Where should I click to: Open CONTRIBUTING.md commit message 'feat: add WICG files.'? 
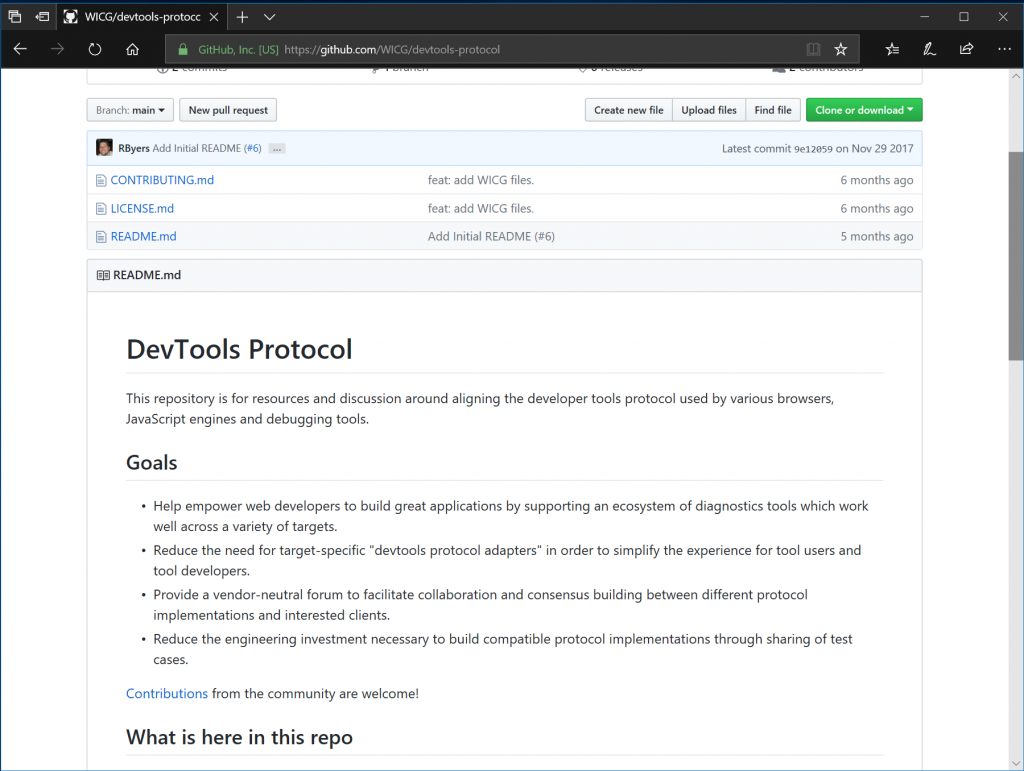481,180
